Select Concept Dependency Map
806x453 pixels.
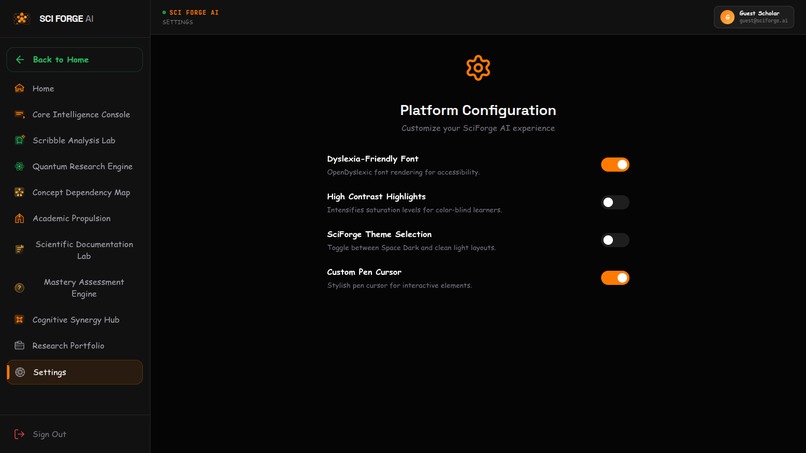pyautogui.click(x=75, y=192)
